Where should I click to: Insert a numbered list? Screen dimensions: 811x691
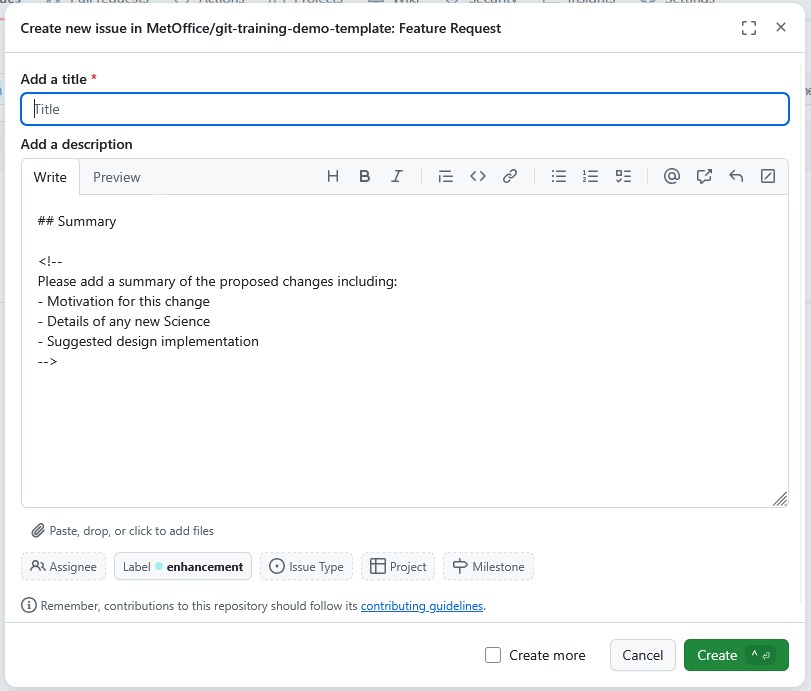[591, 176]
